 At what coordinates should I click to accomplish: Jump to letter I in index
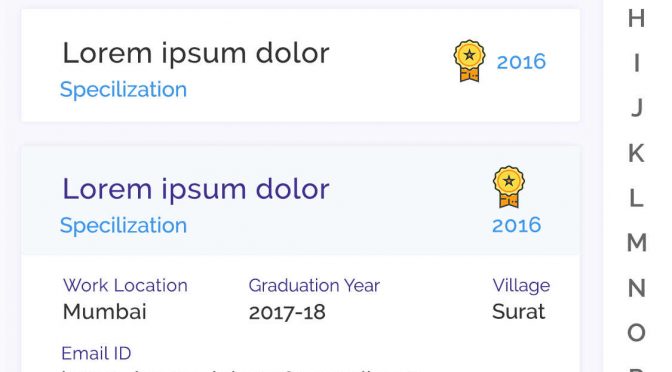pyautogui.click(x=637, y=63)
